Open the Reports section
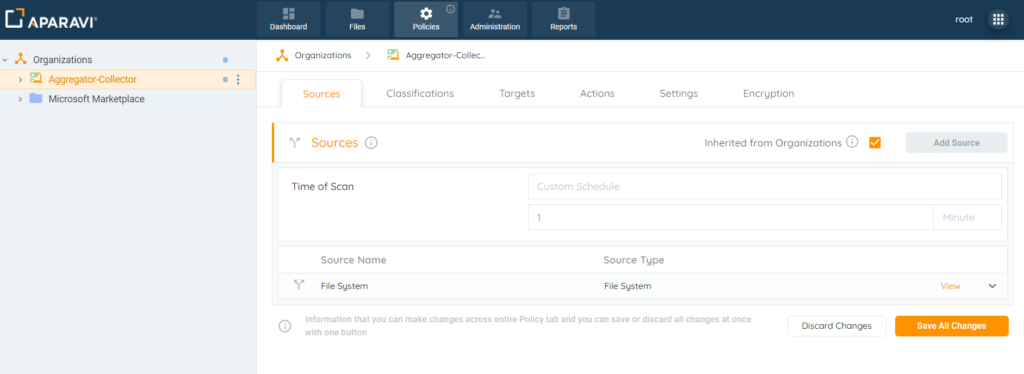The height and width of the screenshot is (374, 1024). coord(564,20)
